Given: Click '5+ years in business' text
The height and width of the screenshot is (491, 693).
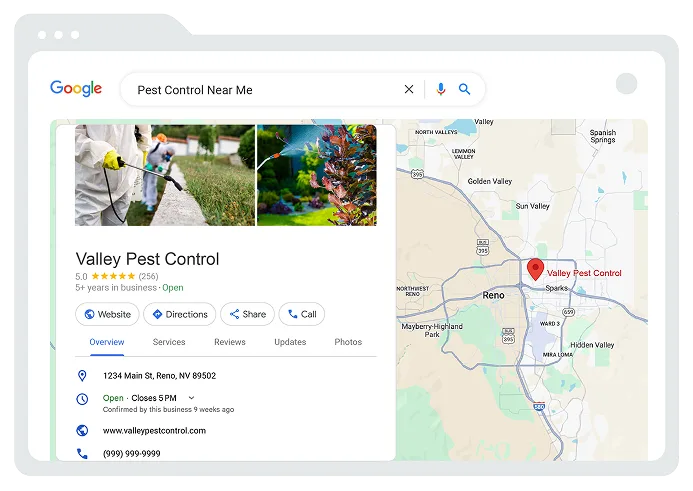Looking at the screenshot, I should (116, 288).
